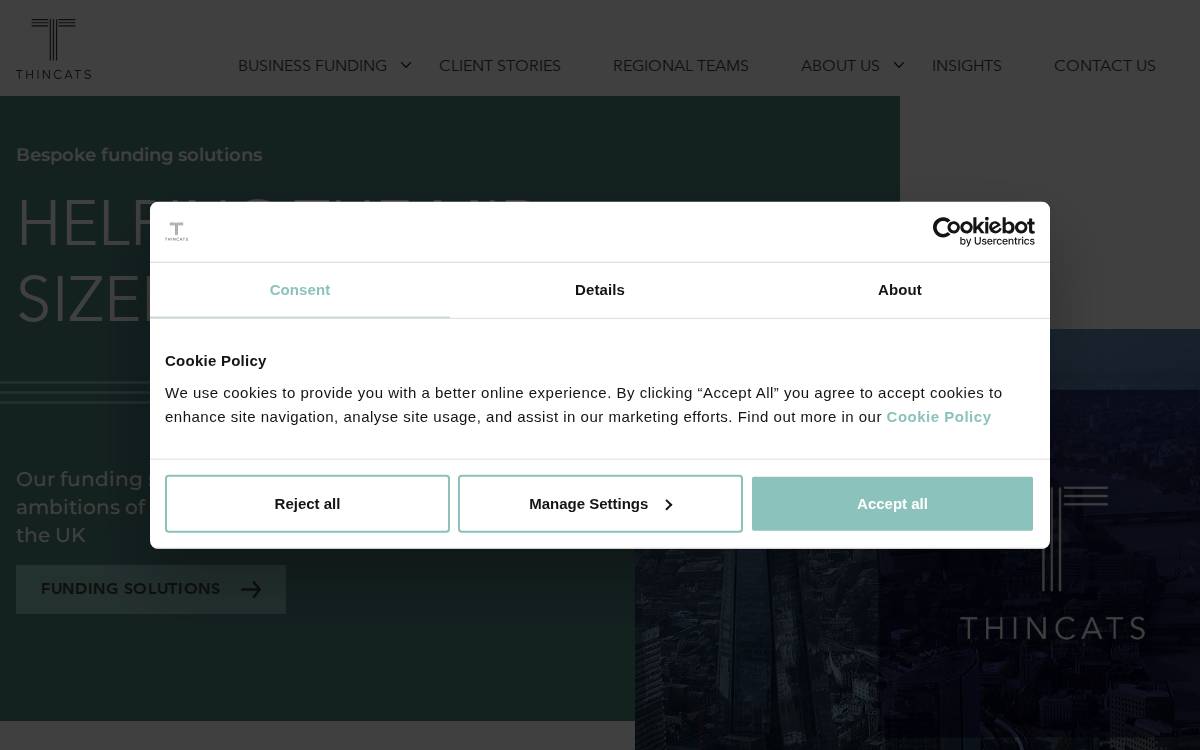Screen dimensions: 1200x750
Task: Open the Cookie Policy link
Action: pos(939,417)
